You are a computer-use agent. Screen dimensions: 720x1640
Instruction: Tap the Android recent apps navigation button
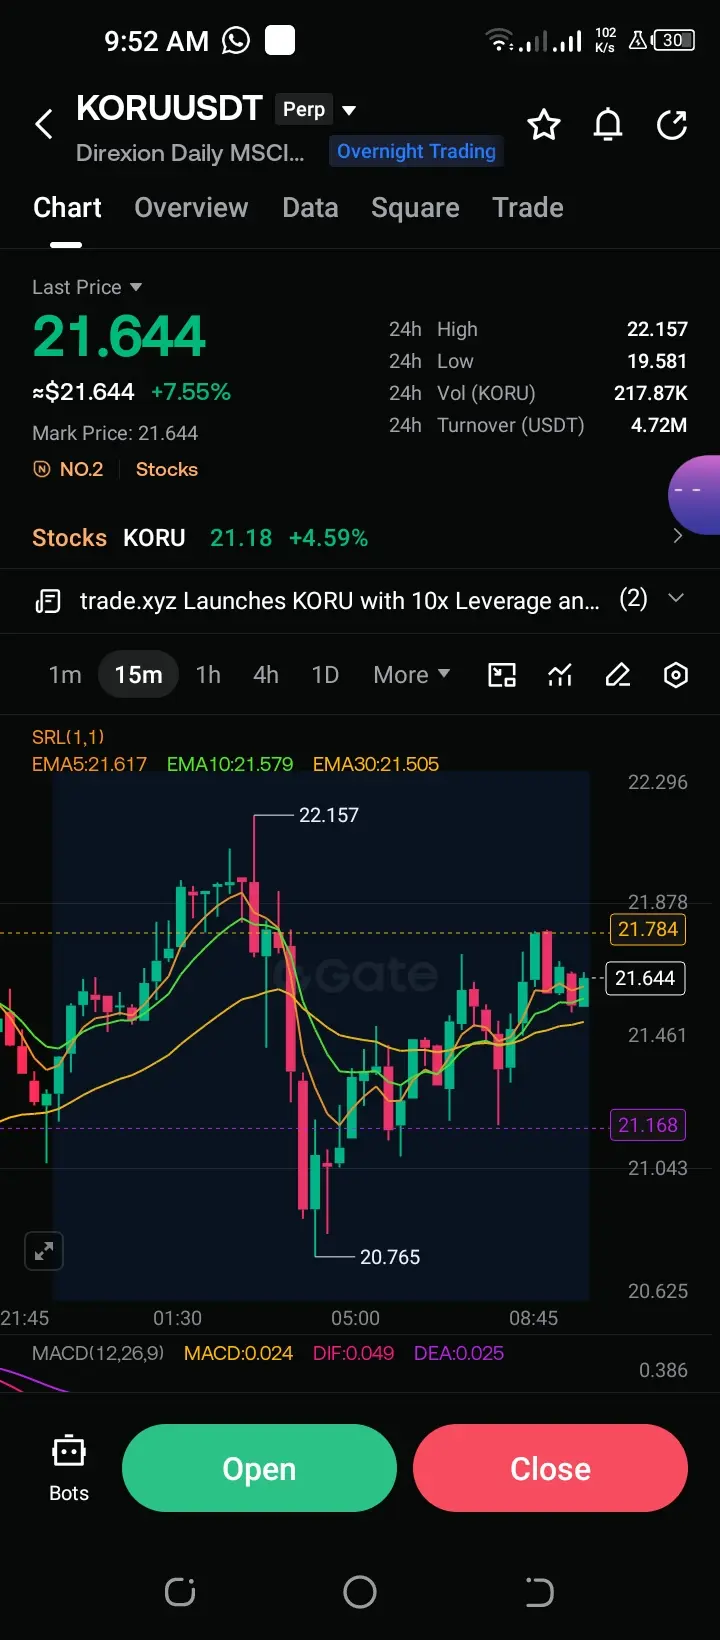180,1591
